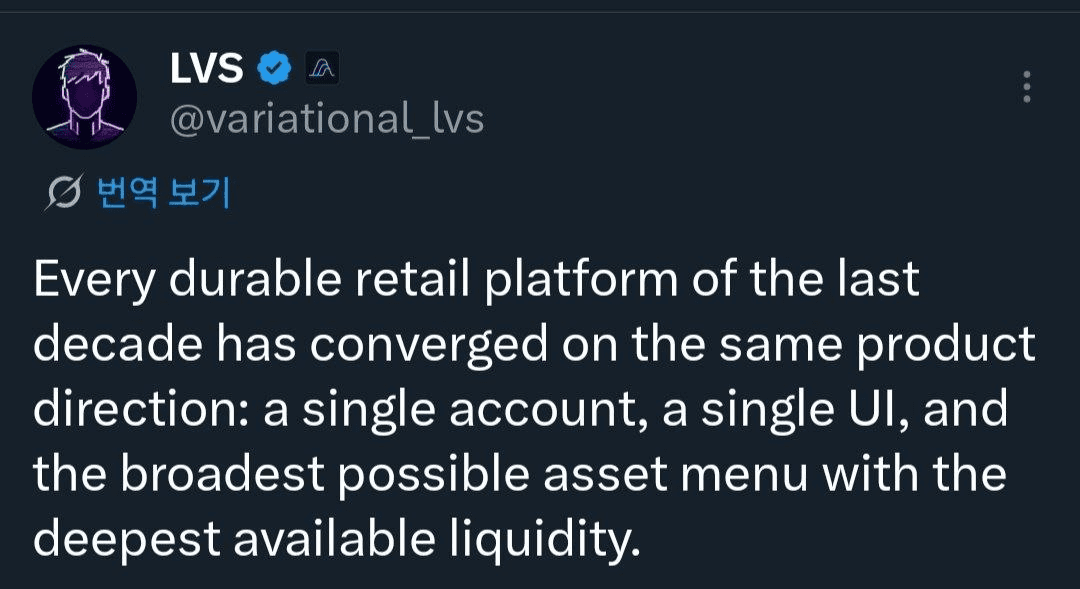Click the text "UI," in the tweet

tap(889, 410)
